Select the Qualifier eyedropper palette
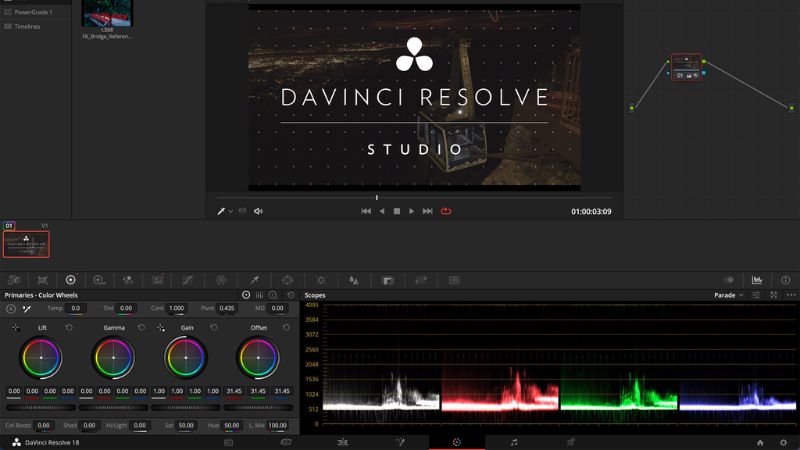The image size is (800, 450). tap(254, 280)
